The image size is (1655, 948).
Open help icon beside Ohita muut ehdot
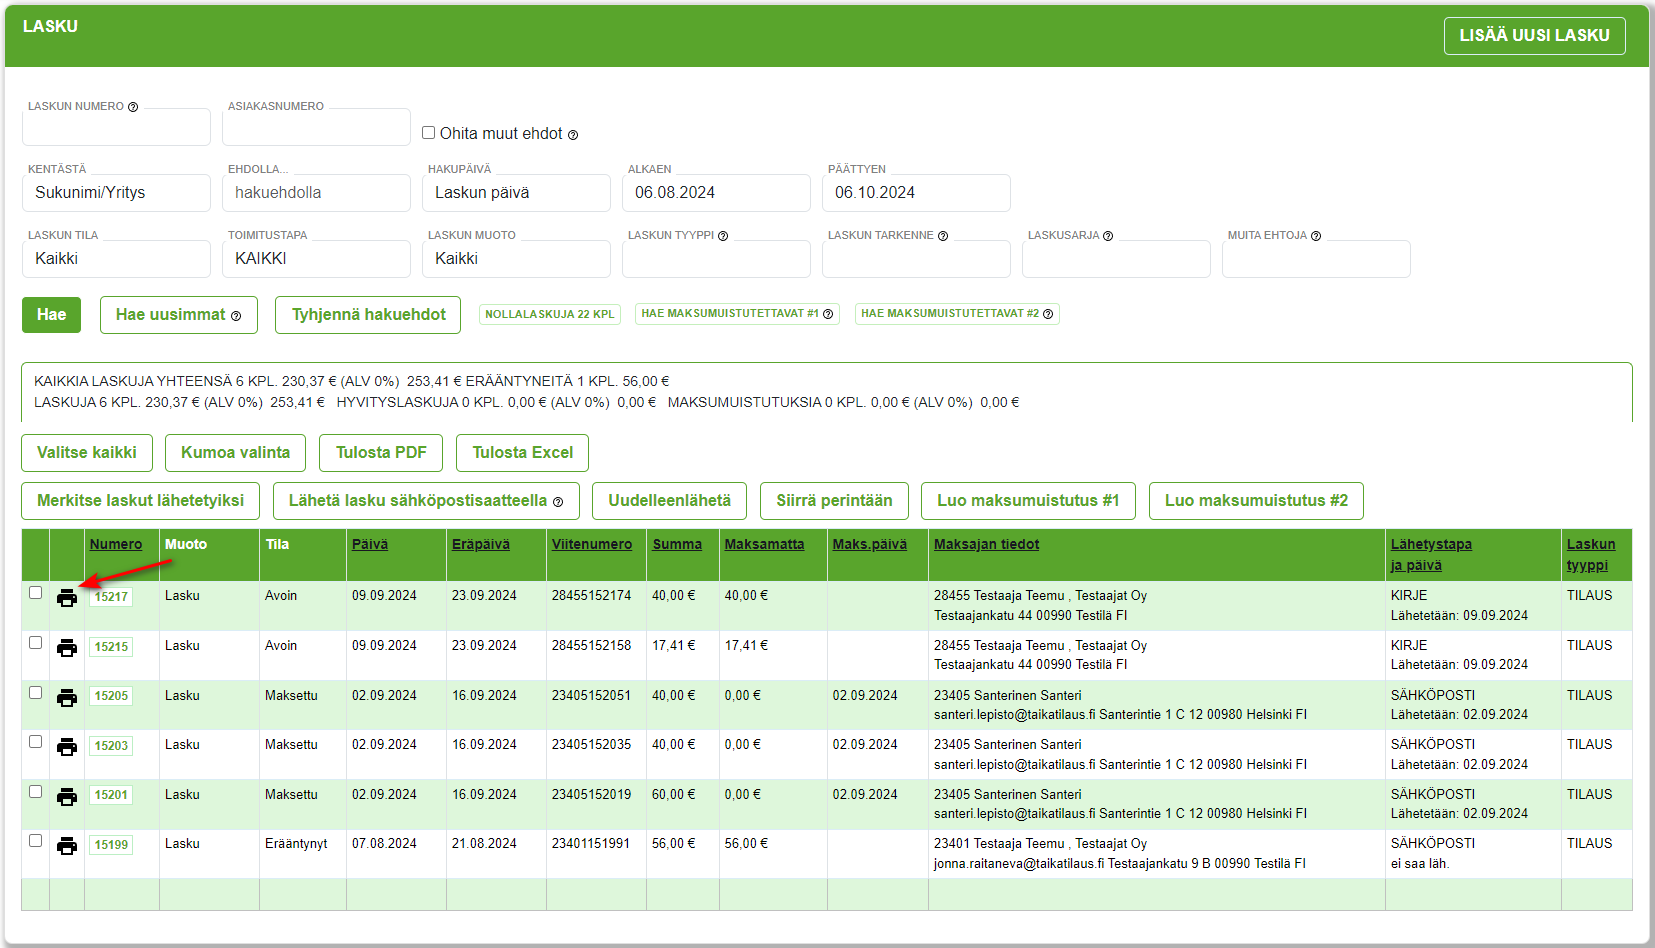[573, 135]
